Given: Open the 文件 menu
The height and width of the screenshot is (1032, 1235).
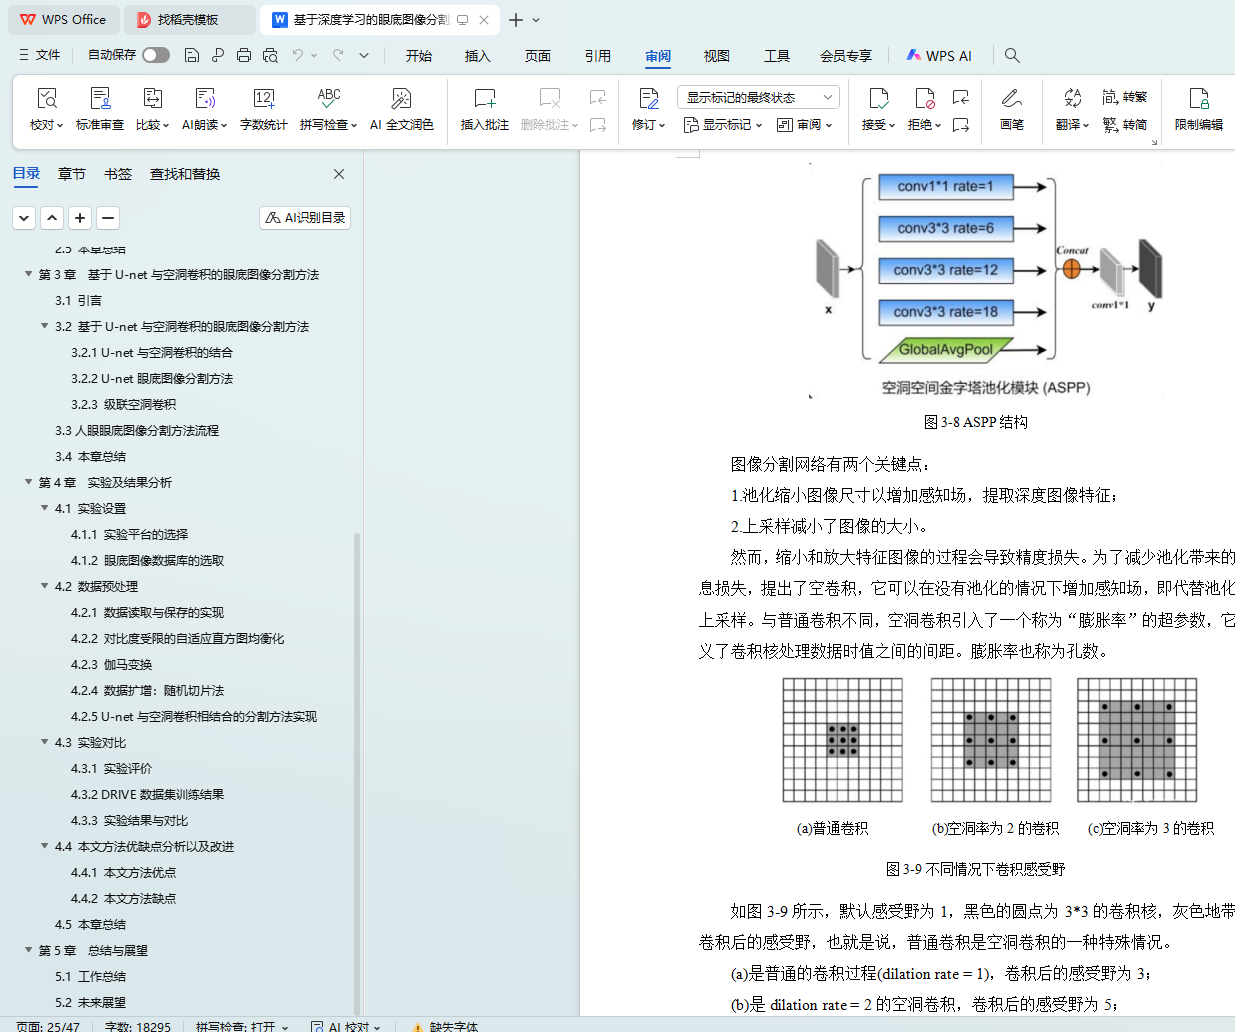Looking at the screenshot, I should click(40, 55).
